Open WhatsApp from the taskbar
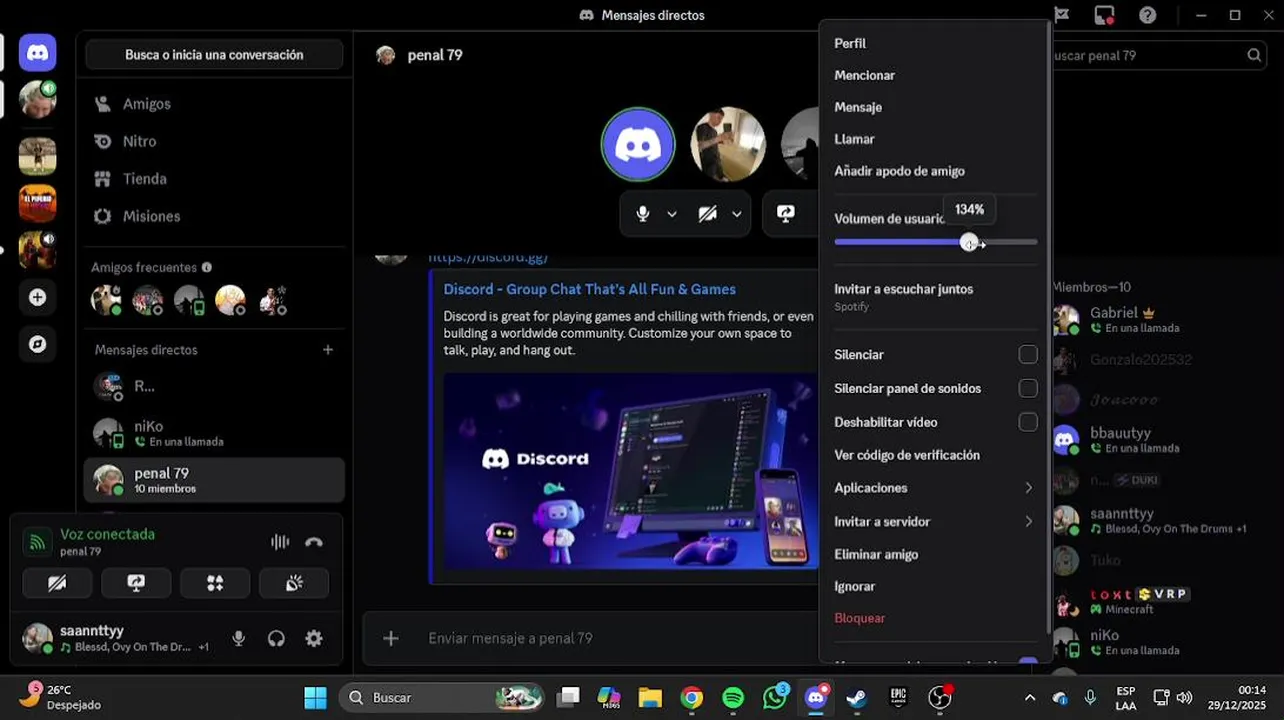Screen dimensions: 1284x720 775,697
